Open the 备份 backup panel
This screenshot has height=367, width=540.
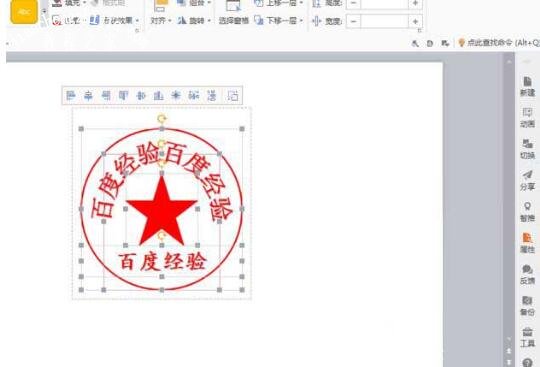tap(527, 306)
